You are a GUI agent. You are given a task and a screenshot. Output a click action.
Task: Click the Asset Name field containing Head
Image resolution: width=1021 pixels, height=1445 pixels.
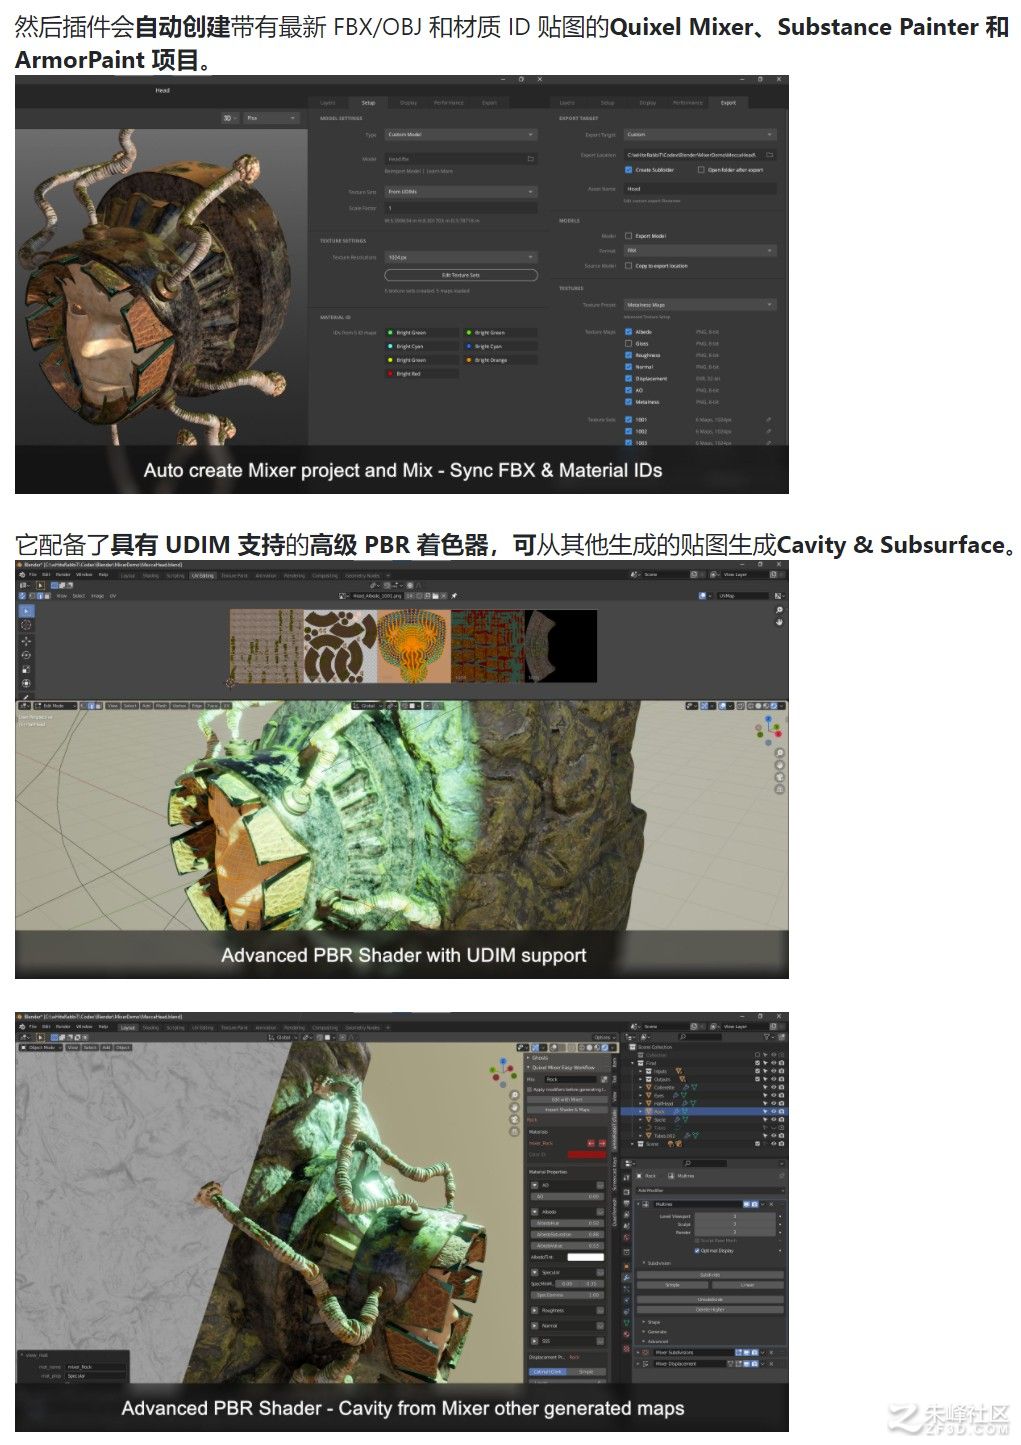(700, 188)
